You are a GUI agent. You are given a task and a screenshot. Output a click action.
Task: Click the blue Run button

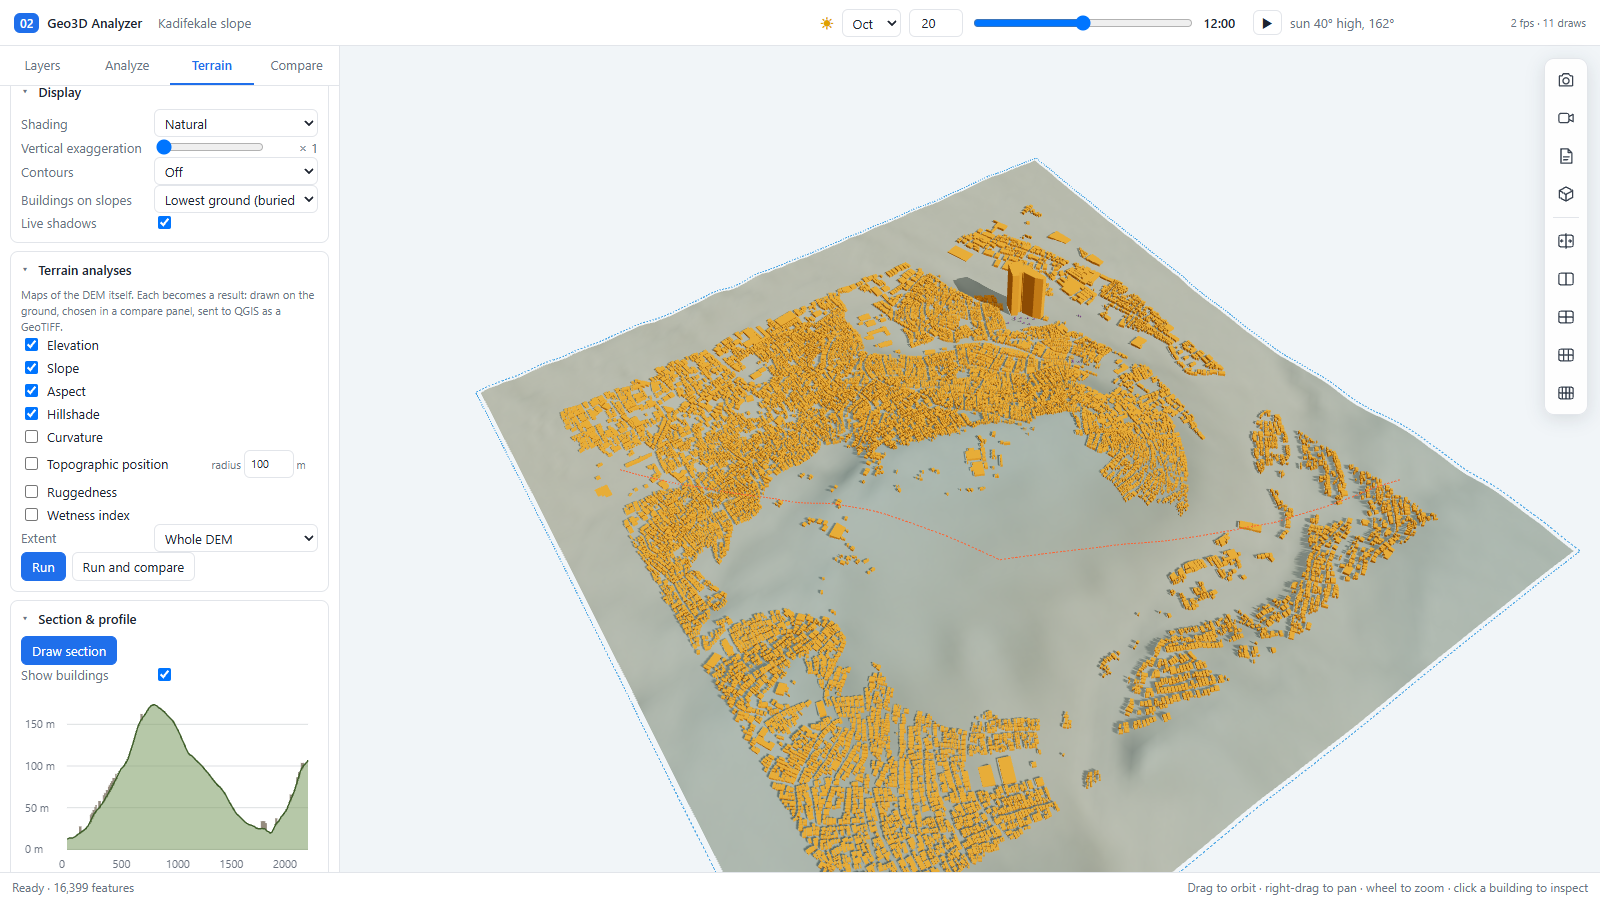[x=44, y=567]
